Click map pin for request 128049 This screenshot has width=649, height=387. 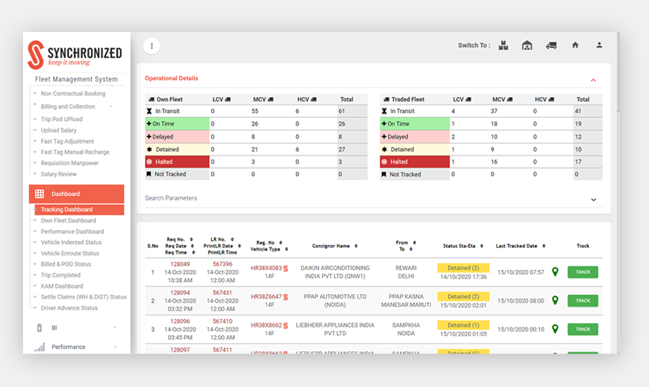[x=555, y=272]
